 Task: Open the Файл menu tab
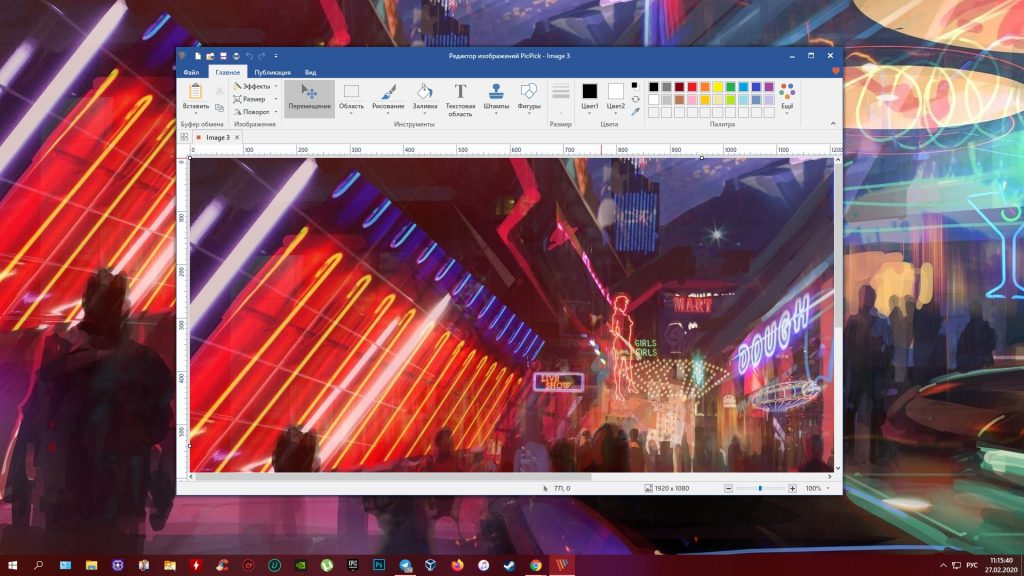[x=191, y=72]
